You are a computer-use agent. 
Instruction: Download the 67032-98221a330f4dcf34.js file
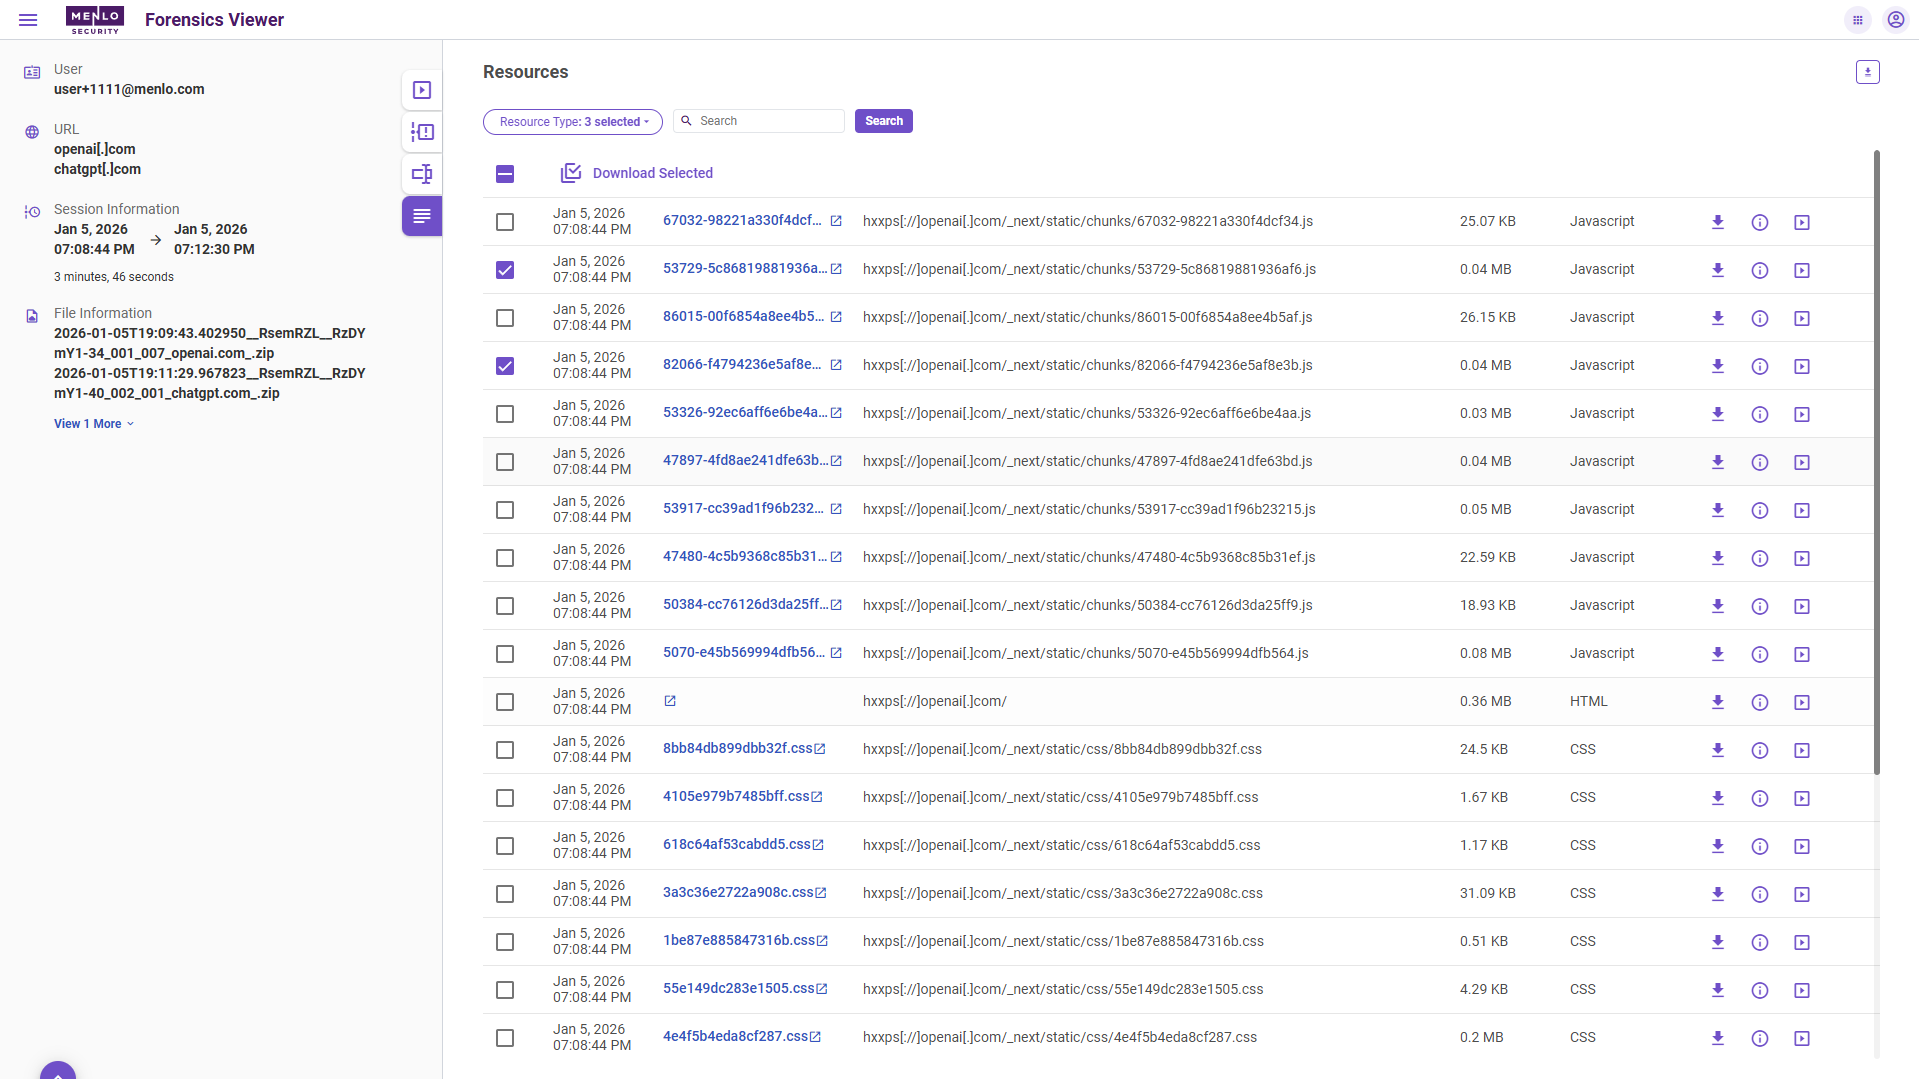click(x=1717, y=222)
